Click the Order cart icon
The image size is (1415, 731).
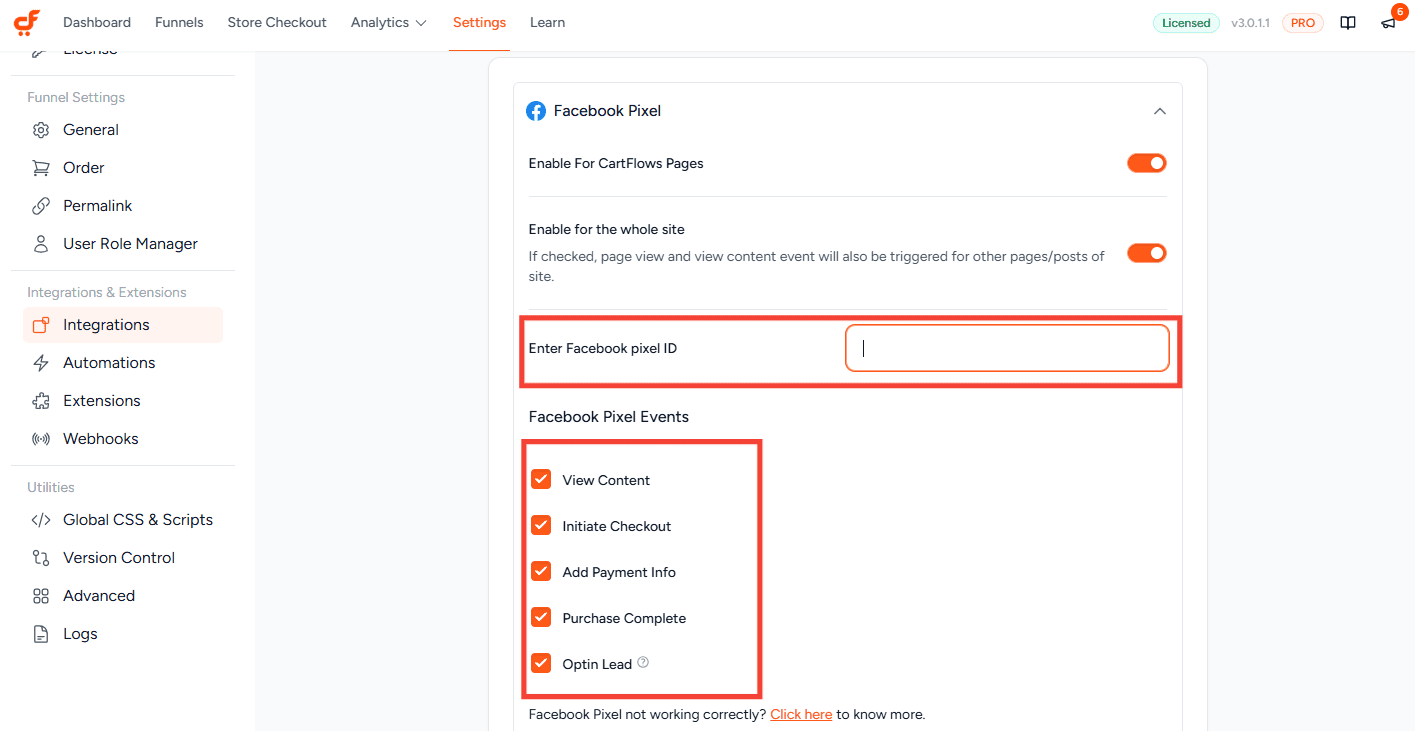(41, 168)
